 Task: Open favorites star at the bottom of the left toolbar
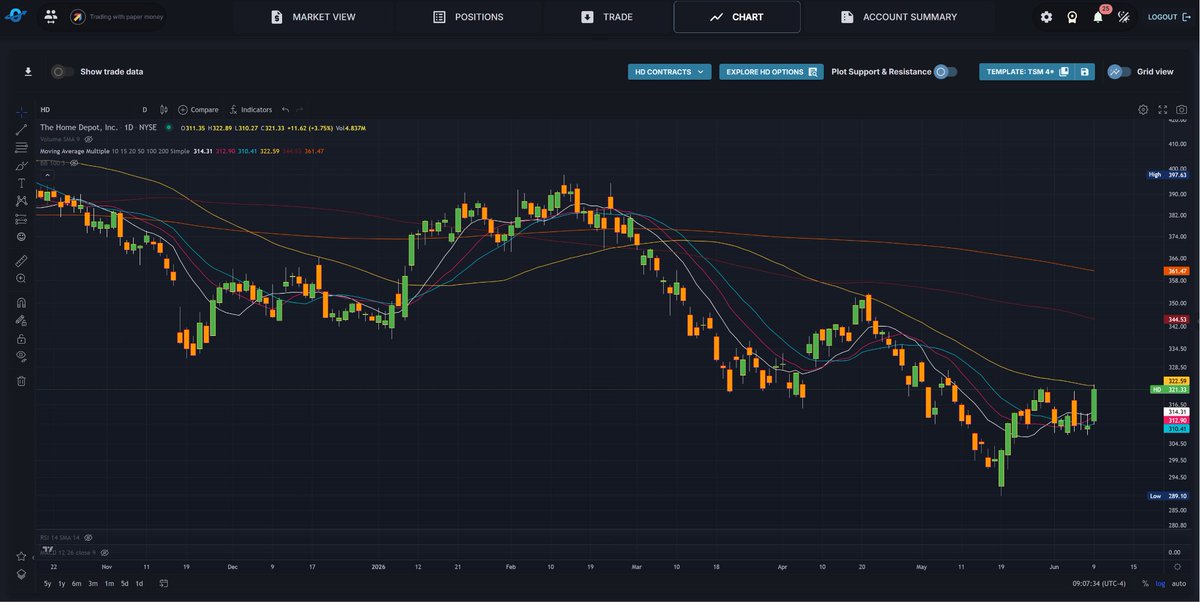point(21,556)
